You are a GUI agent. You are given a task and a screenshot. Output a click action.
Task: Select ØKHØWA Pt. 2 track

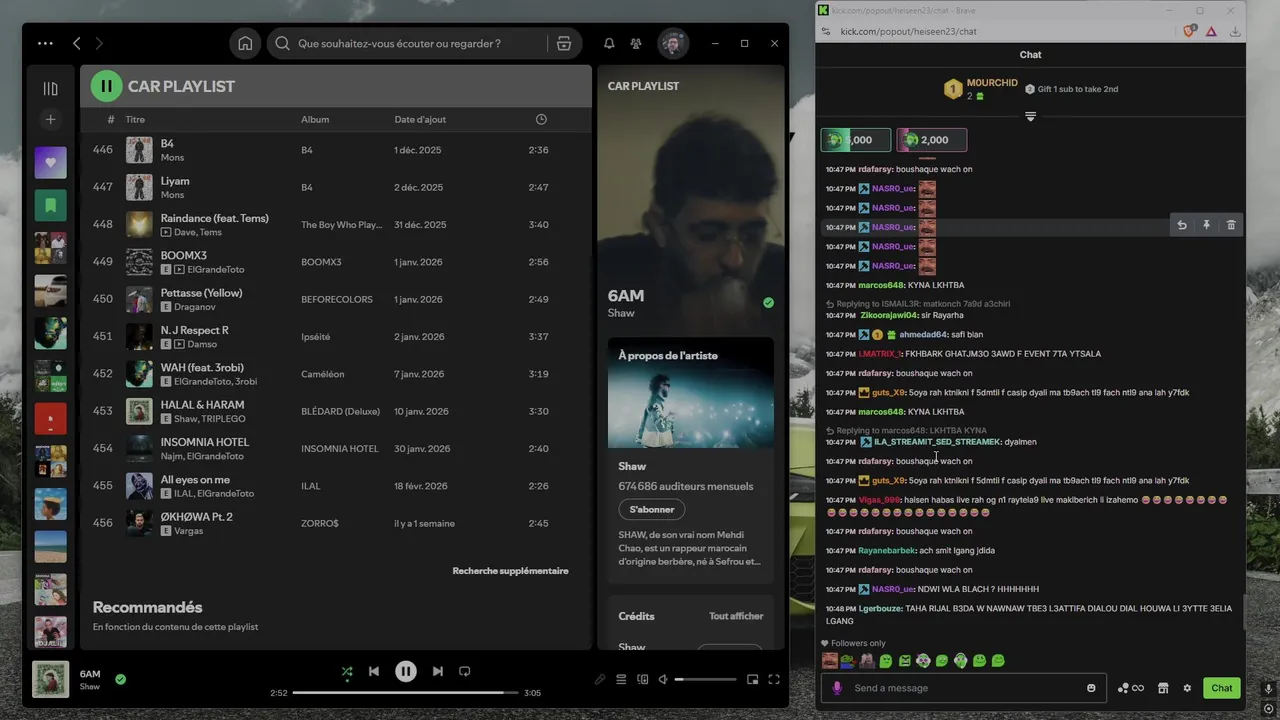pos(336,523)
